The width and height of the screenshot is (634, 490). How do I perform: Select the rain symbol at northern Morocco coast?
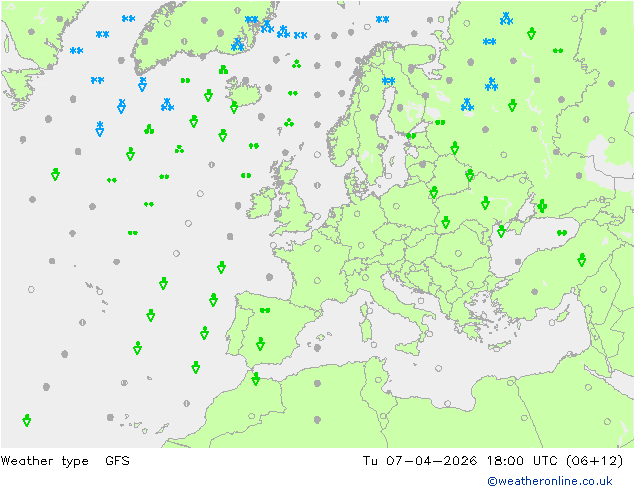(256, 379)
